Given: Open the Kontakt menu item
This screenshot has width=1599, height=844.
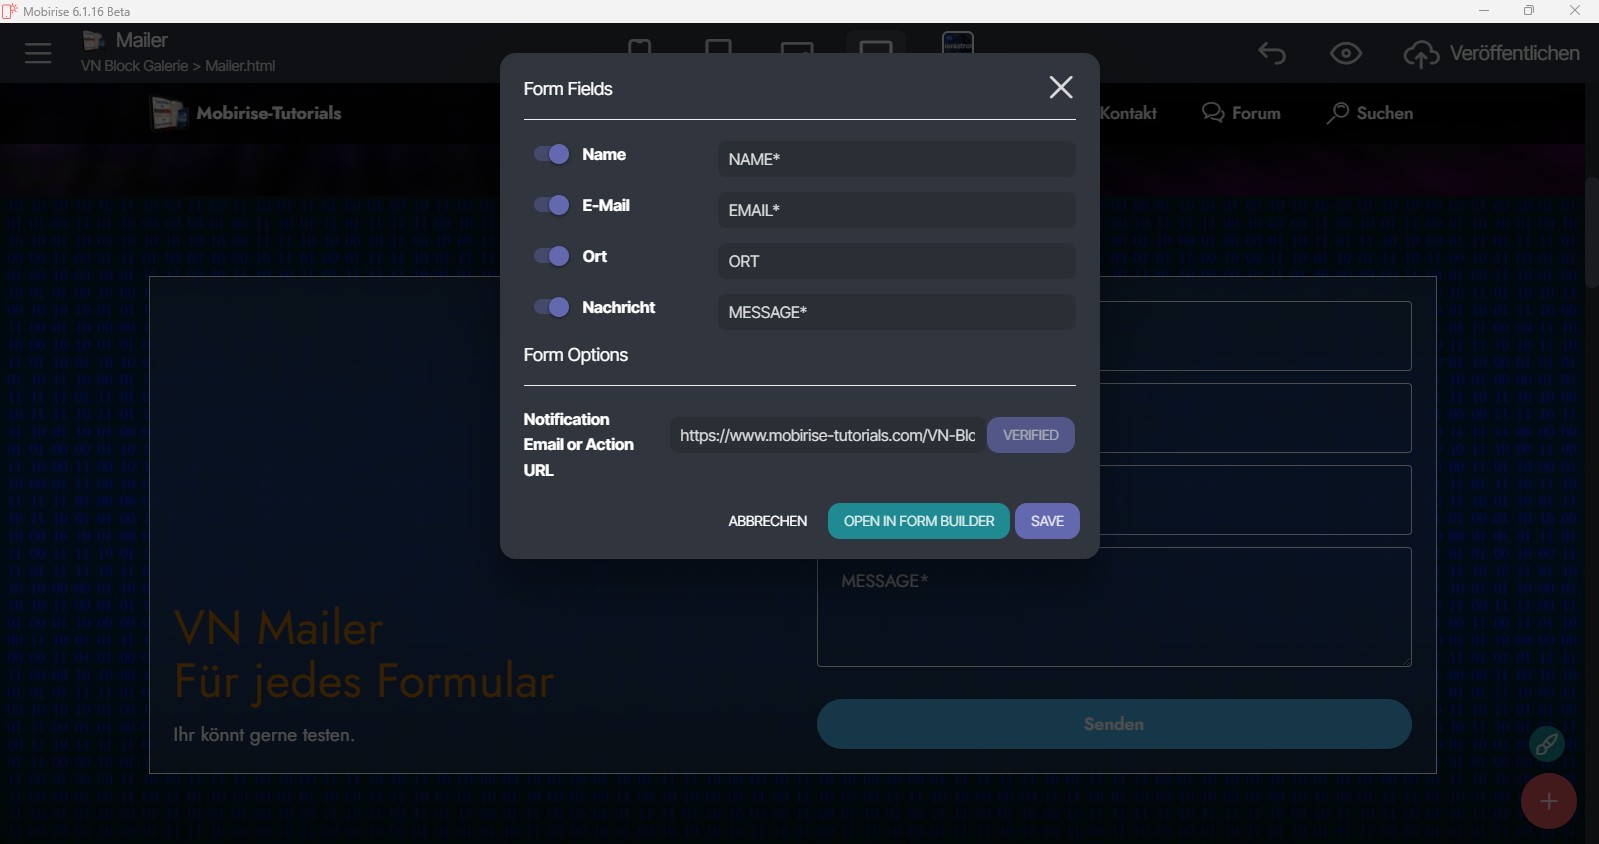Looking at the screenshot, I should coord(1128,113).
